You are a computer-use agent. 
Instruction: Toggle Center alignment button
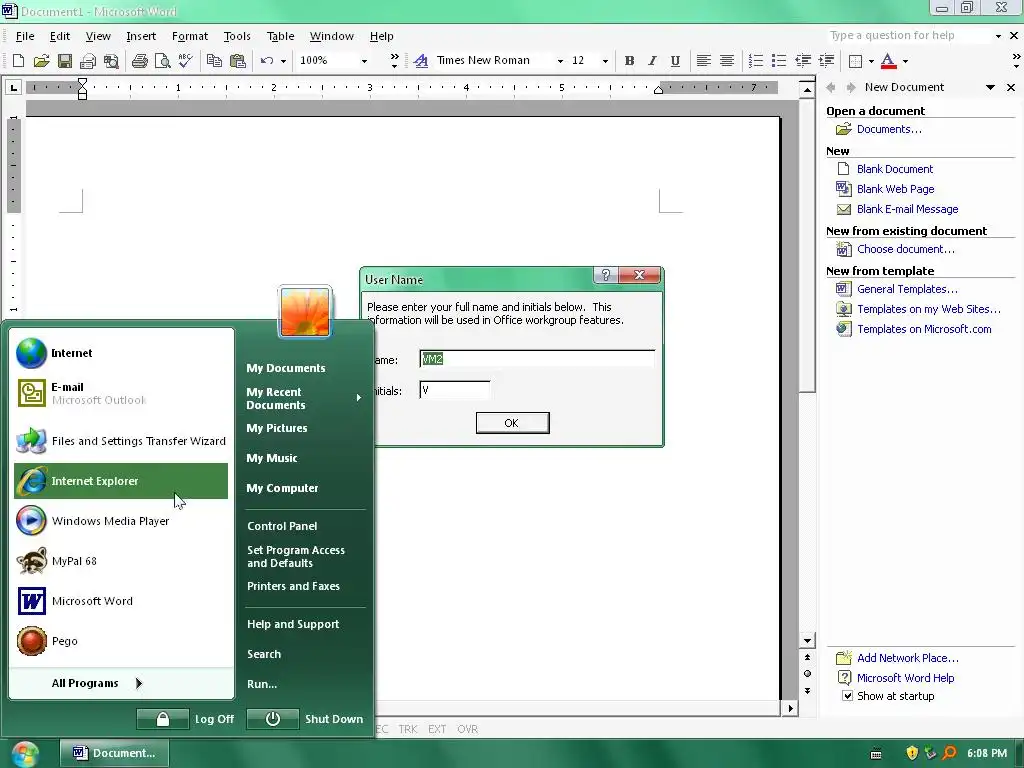point(726,61)
